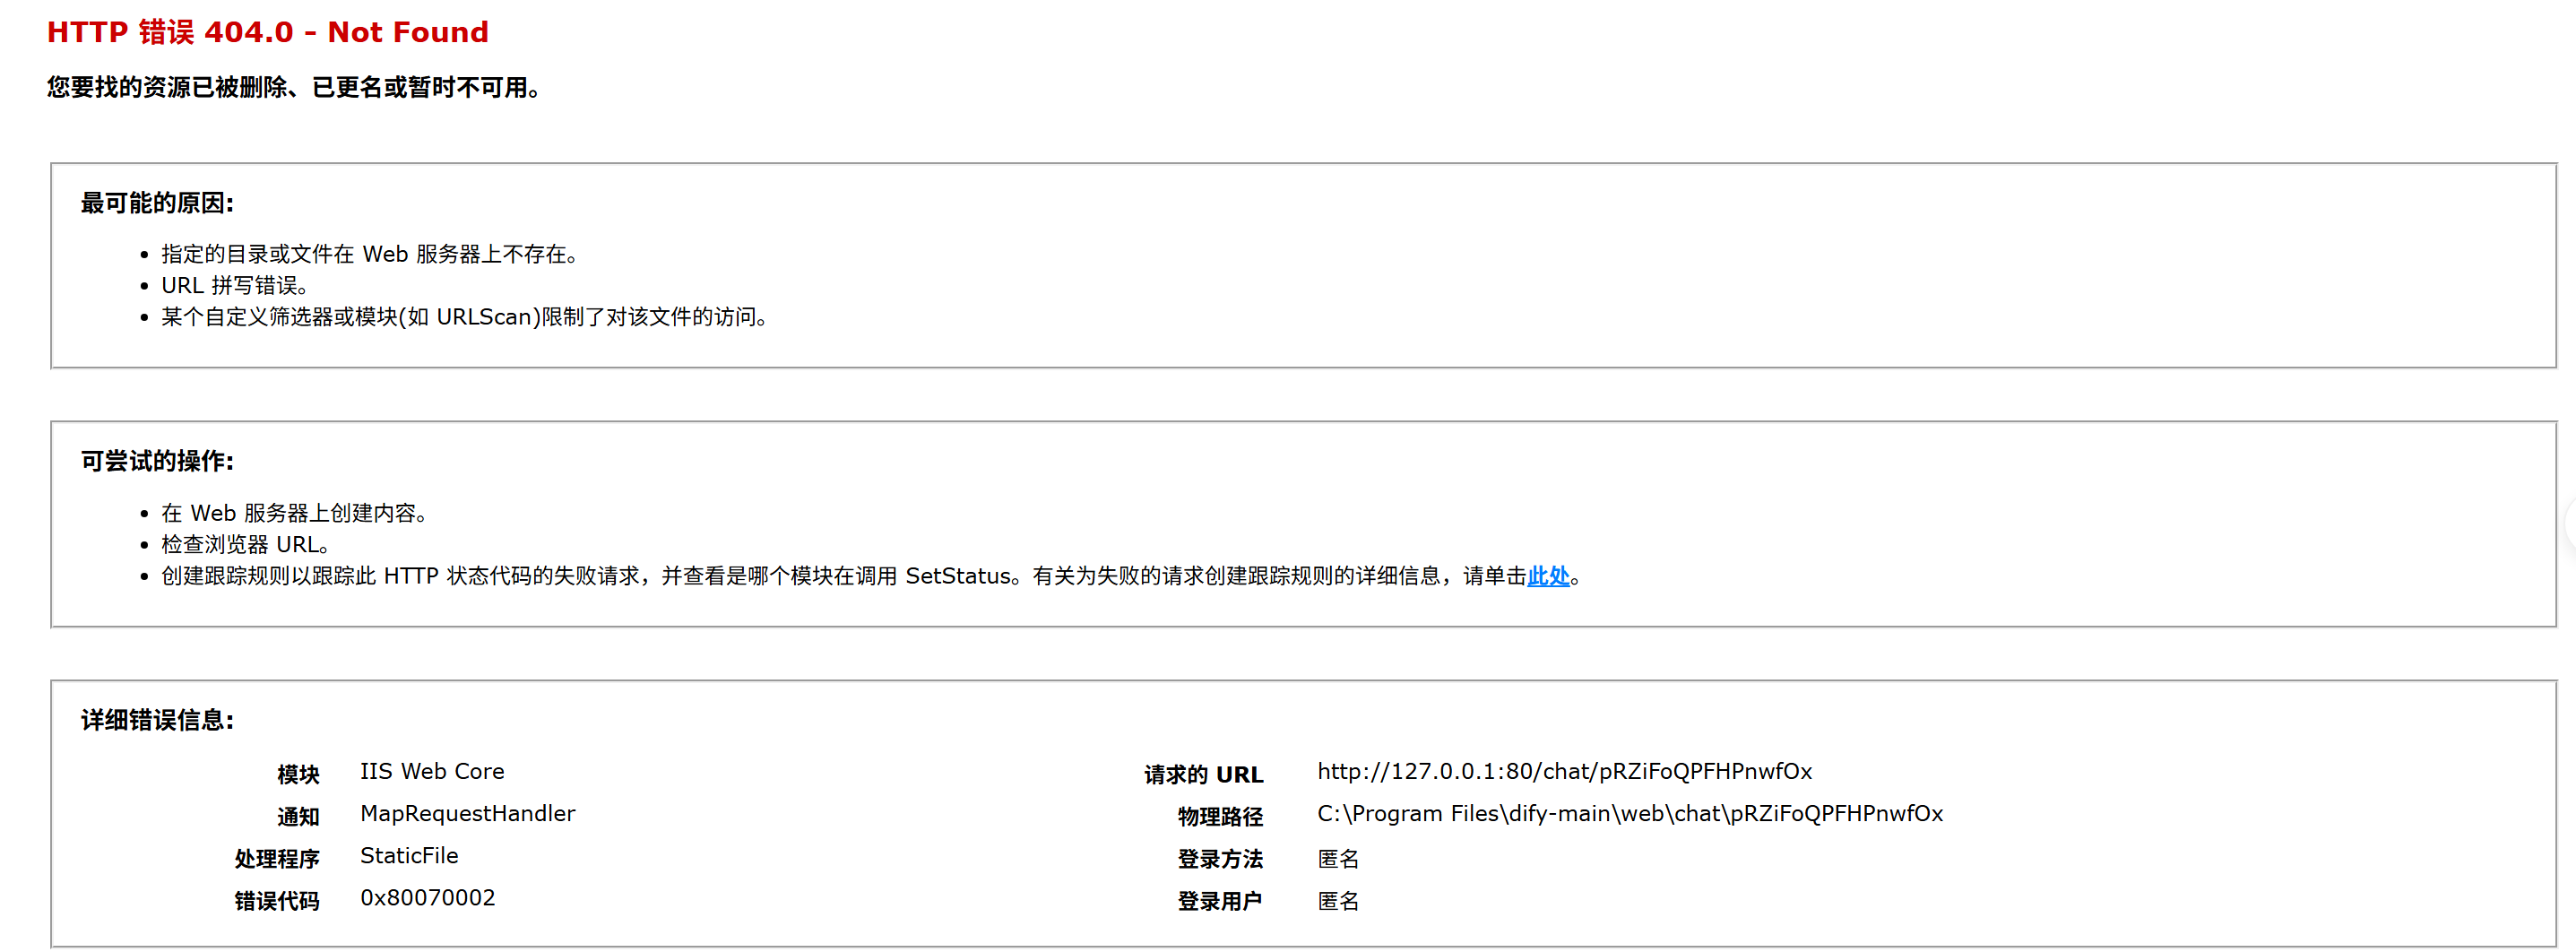The height and width of the screenshot is (952, 2576).
Task: Open the "此处" tracing rules link
Action: click(x=1548, y=576)
